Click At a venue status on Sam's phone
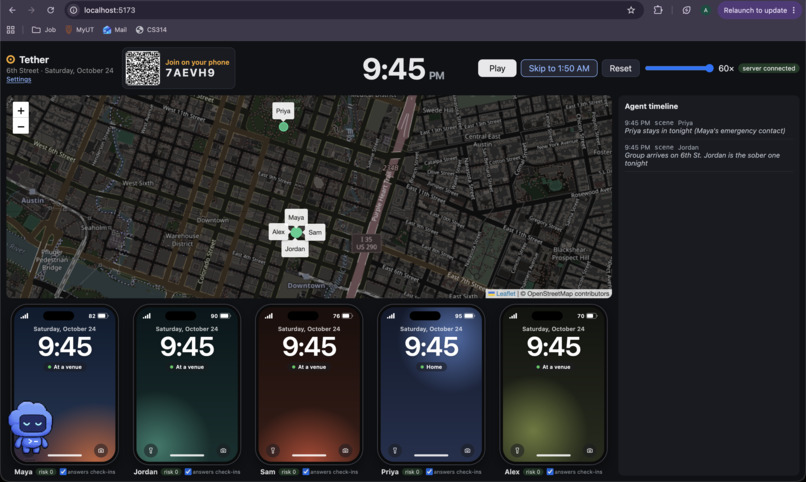The height and width of the screenshot is (482, 806). (309, 367)
